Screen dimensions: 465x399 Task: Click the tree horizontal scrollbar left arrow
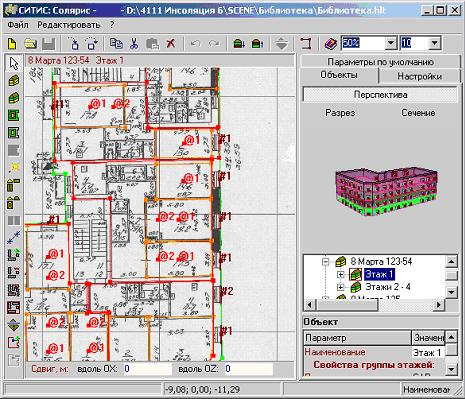pyautogui.click(x=310, y=304)
